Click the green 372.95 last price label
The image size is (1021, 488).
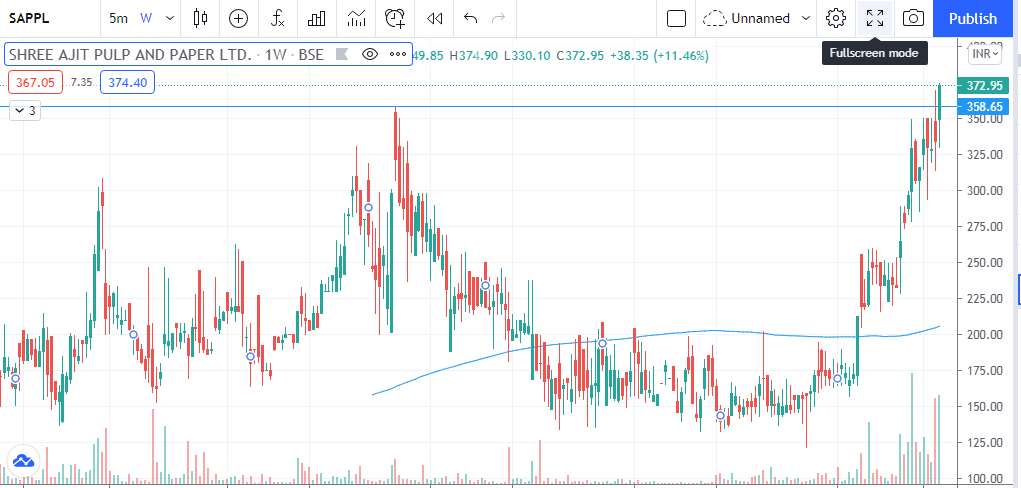[x=985, y=85]
